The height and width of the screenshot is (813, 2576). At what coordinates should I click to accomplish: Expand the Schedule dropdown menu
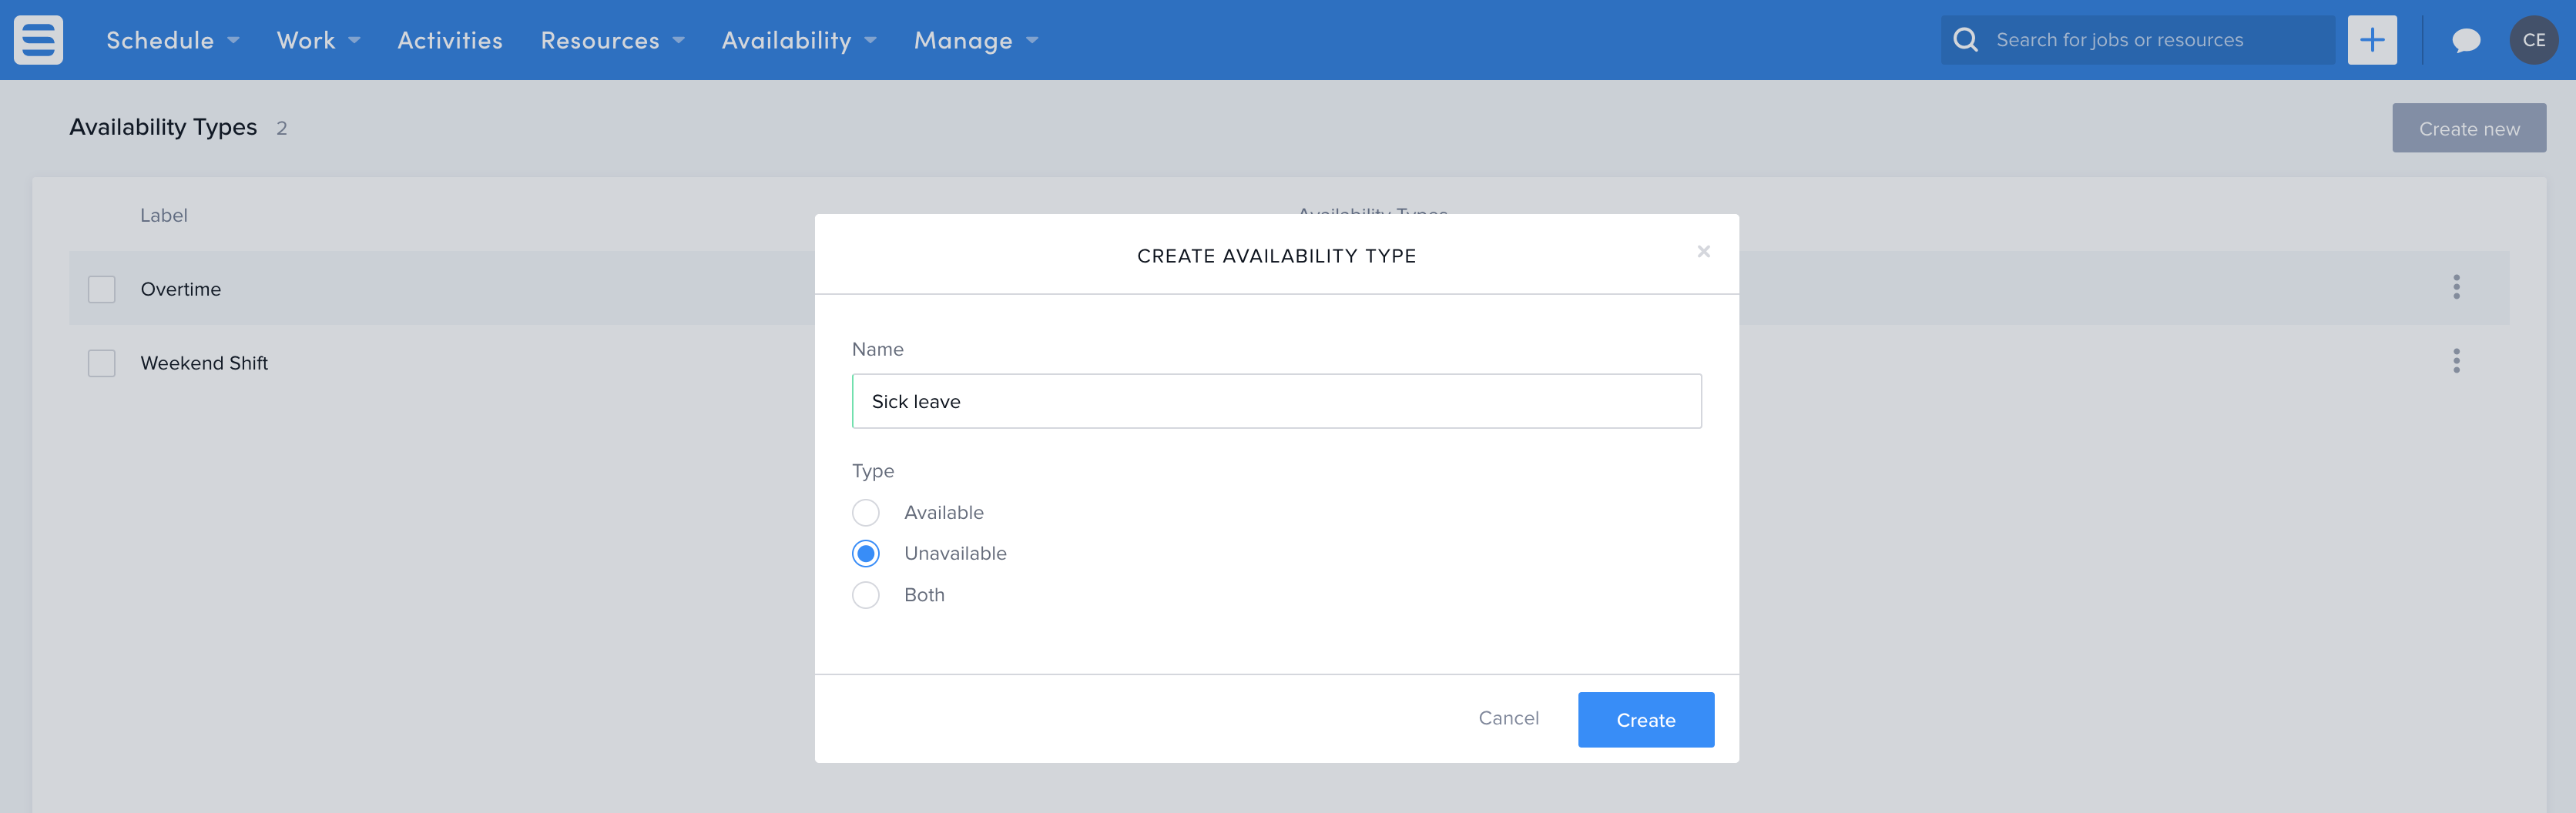tap(172, 40)
